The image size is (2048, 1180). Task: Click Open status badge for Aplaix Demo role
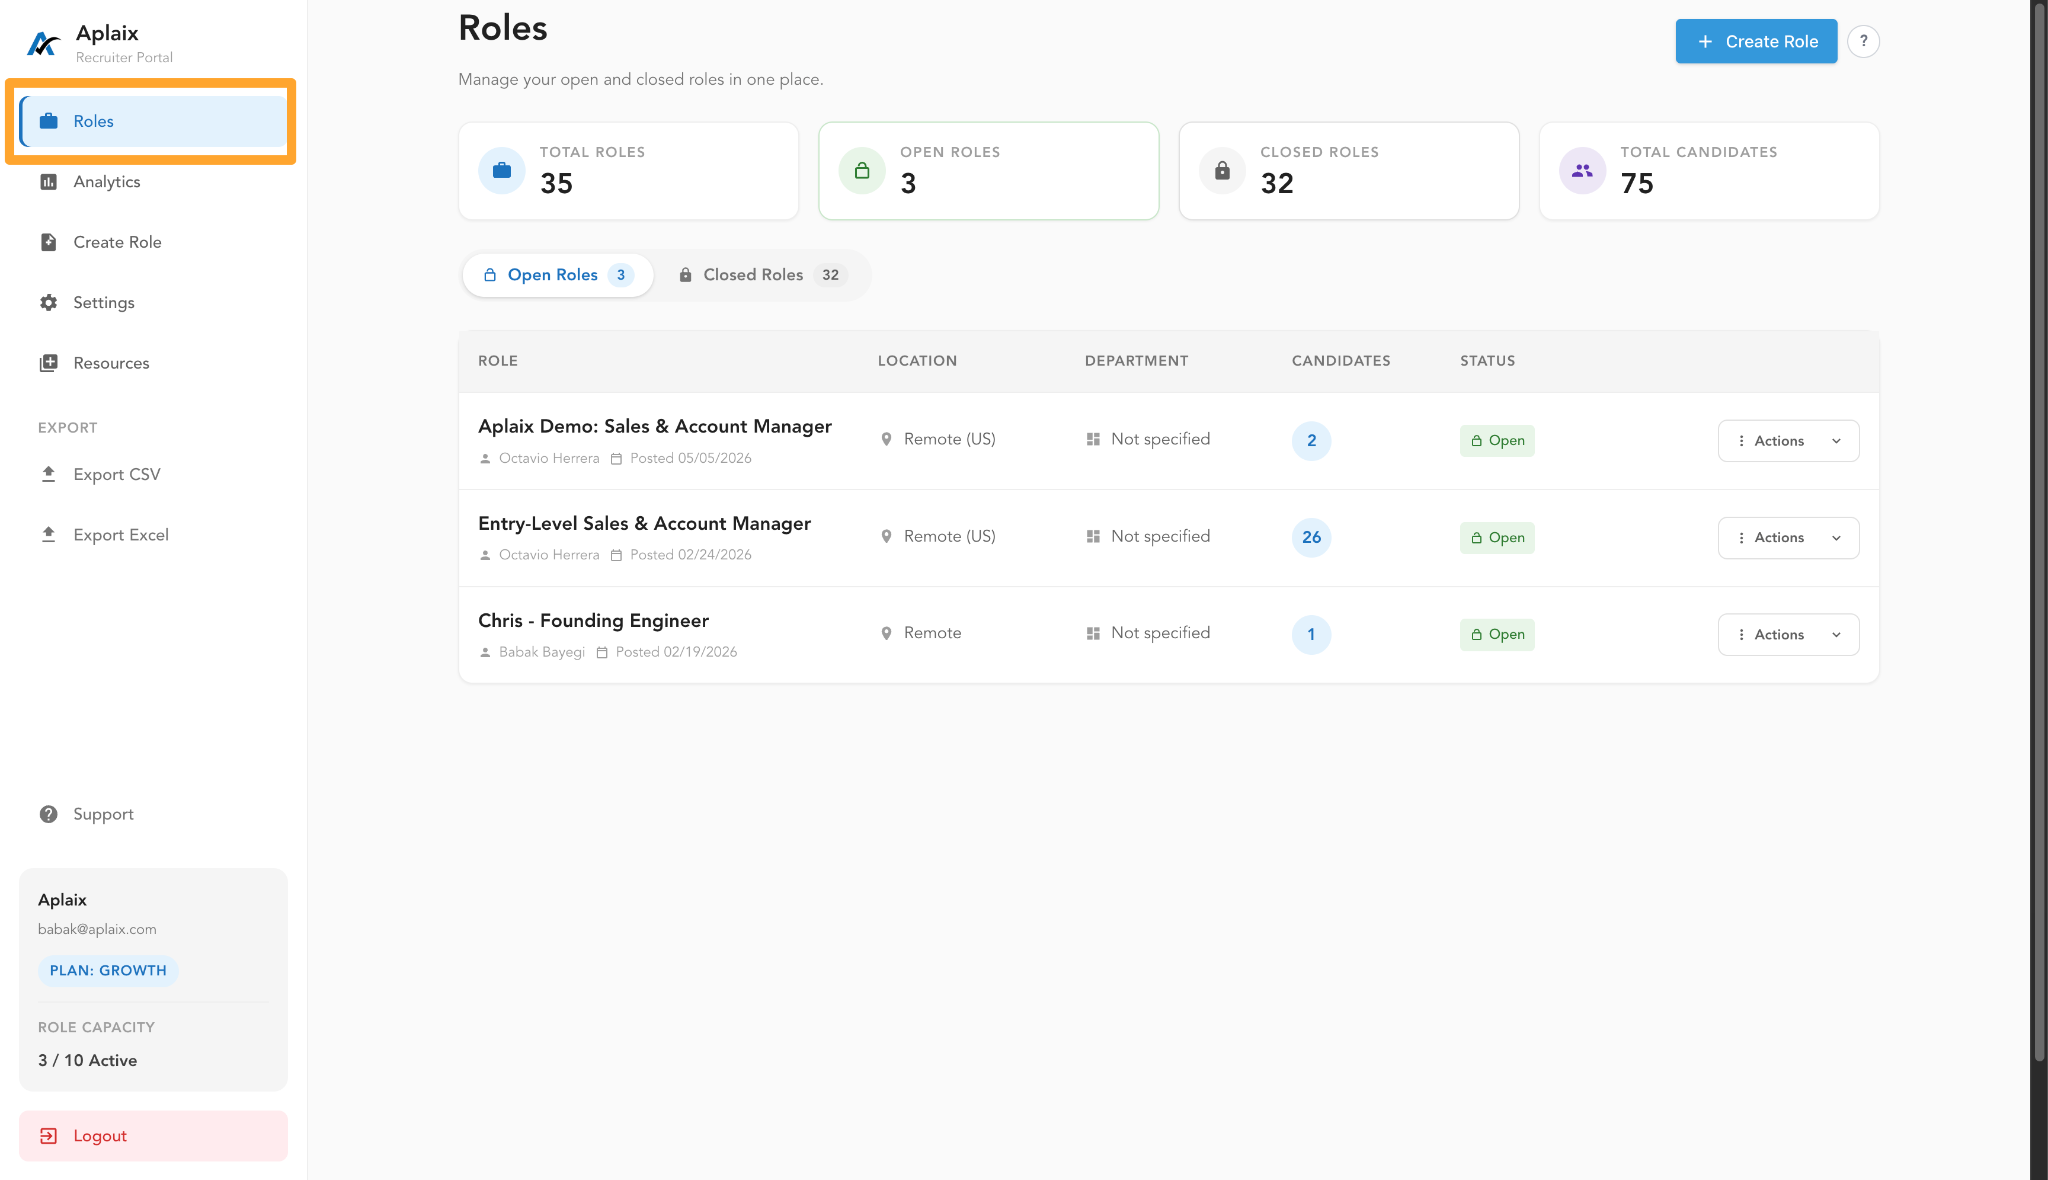click(x=1497, y=441)
